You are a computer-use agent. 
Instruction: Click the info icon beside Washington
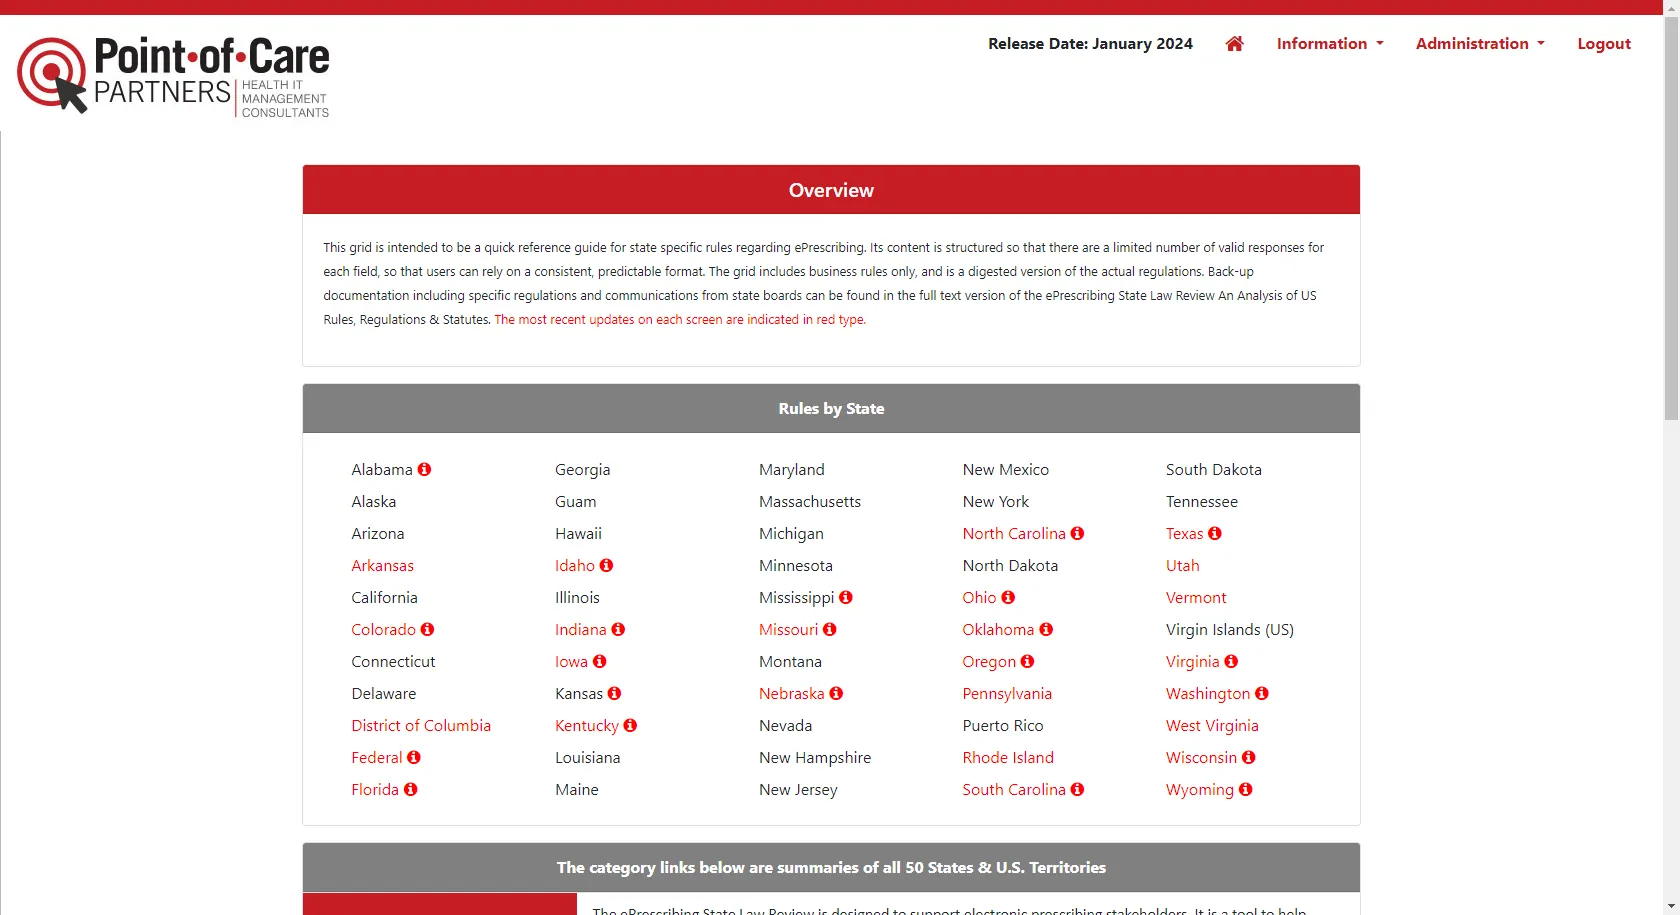[1262, 693]
